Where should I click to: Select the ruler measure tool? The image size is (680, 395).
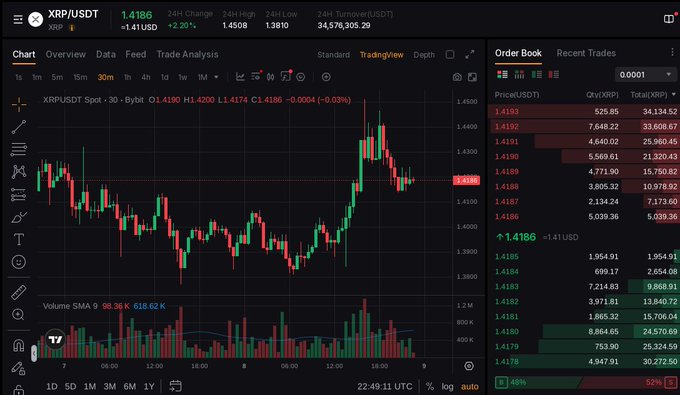(x=19, y=293)
